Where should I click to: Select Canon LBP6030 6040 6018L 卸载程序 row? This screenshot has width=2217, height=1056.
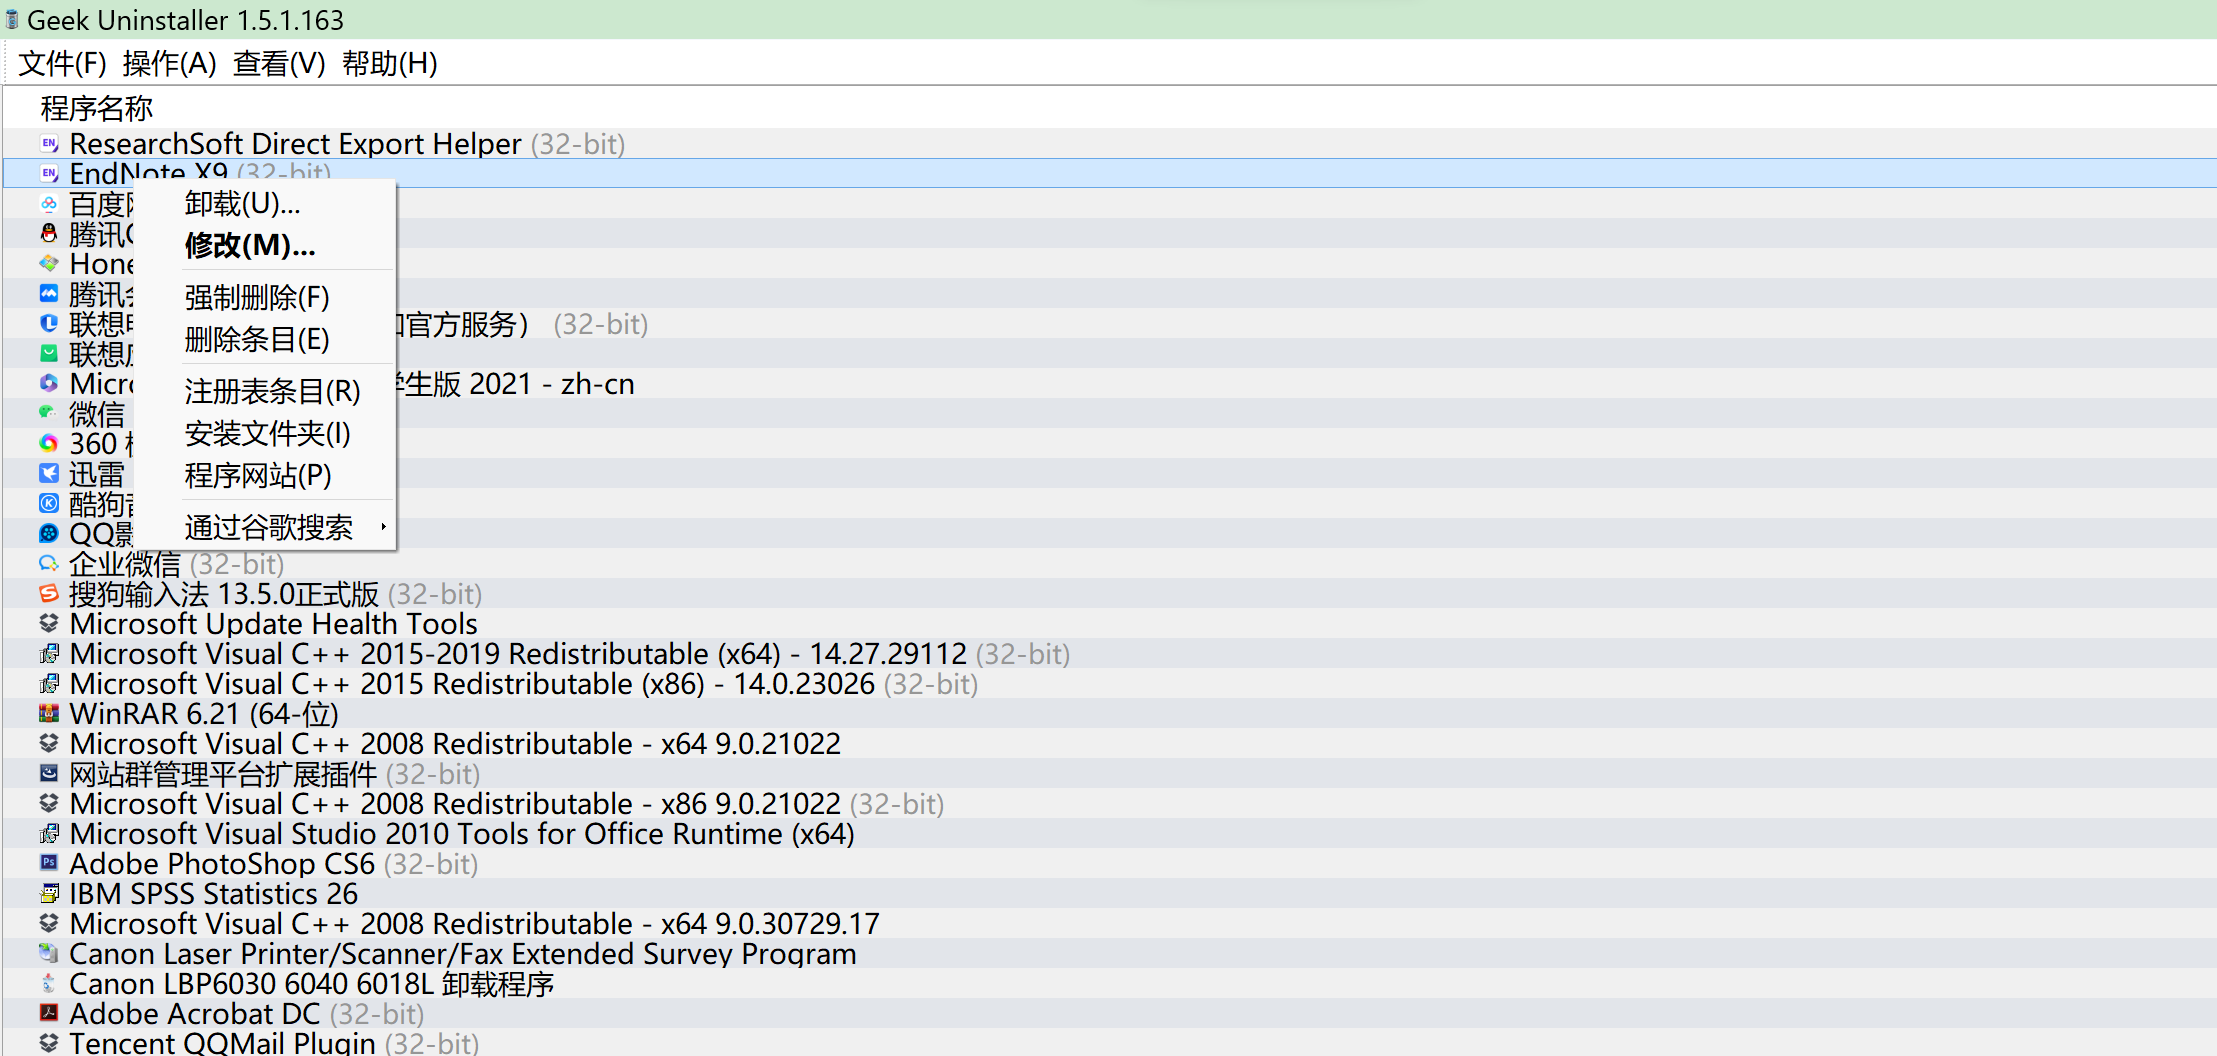pyautogui.click(x=1110, y=984)
